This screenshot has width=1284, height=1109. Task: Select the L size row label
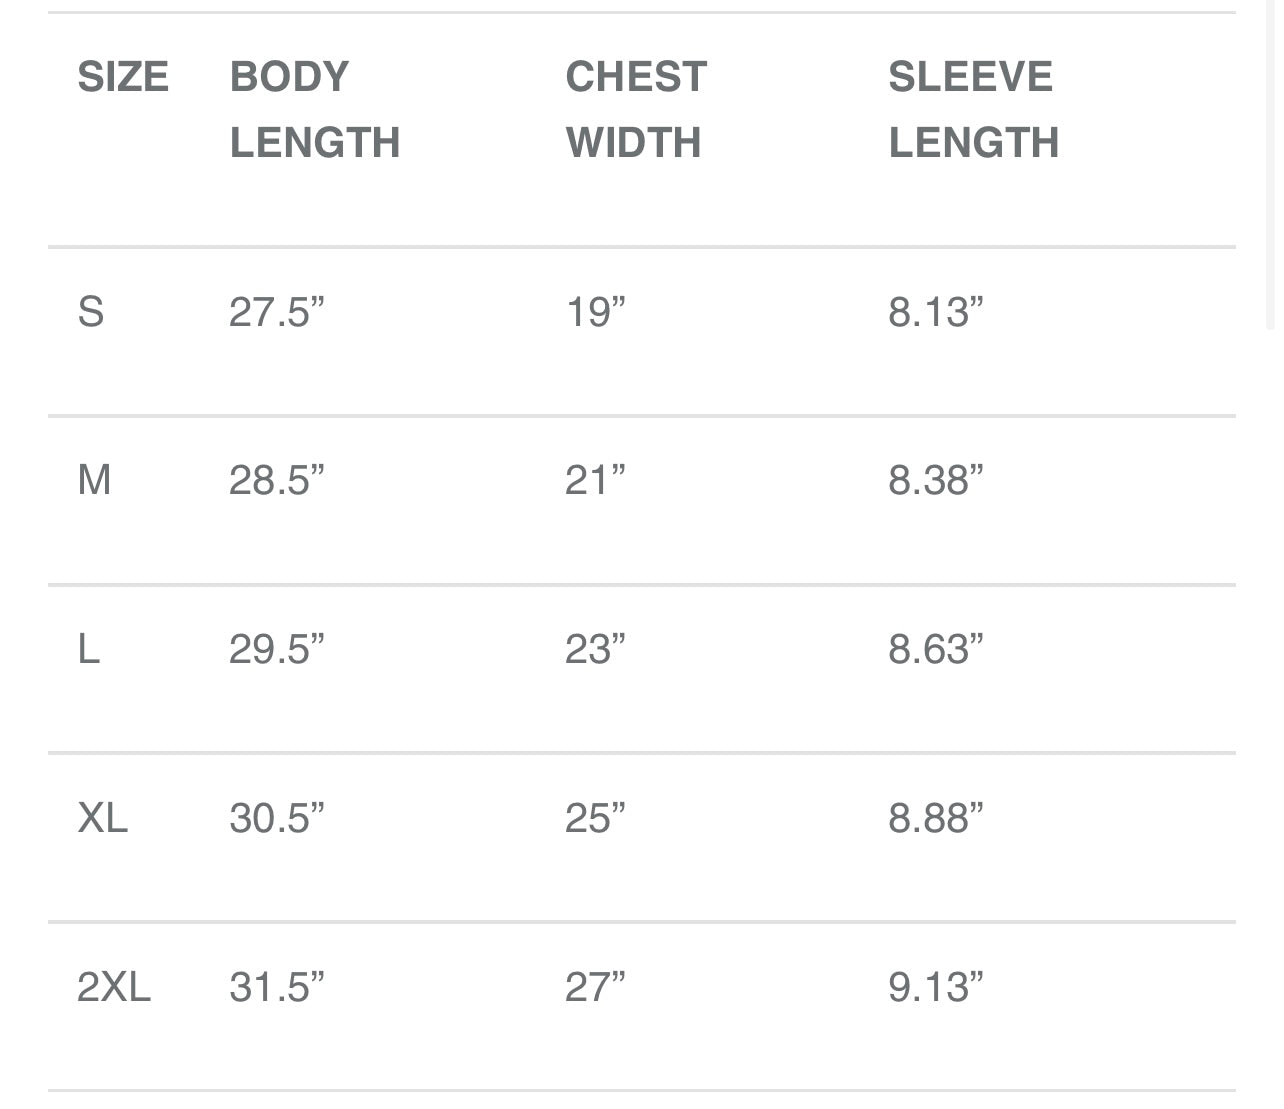click(89, 649)
